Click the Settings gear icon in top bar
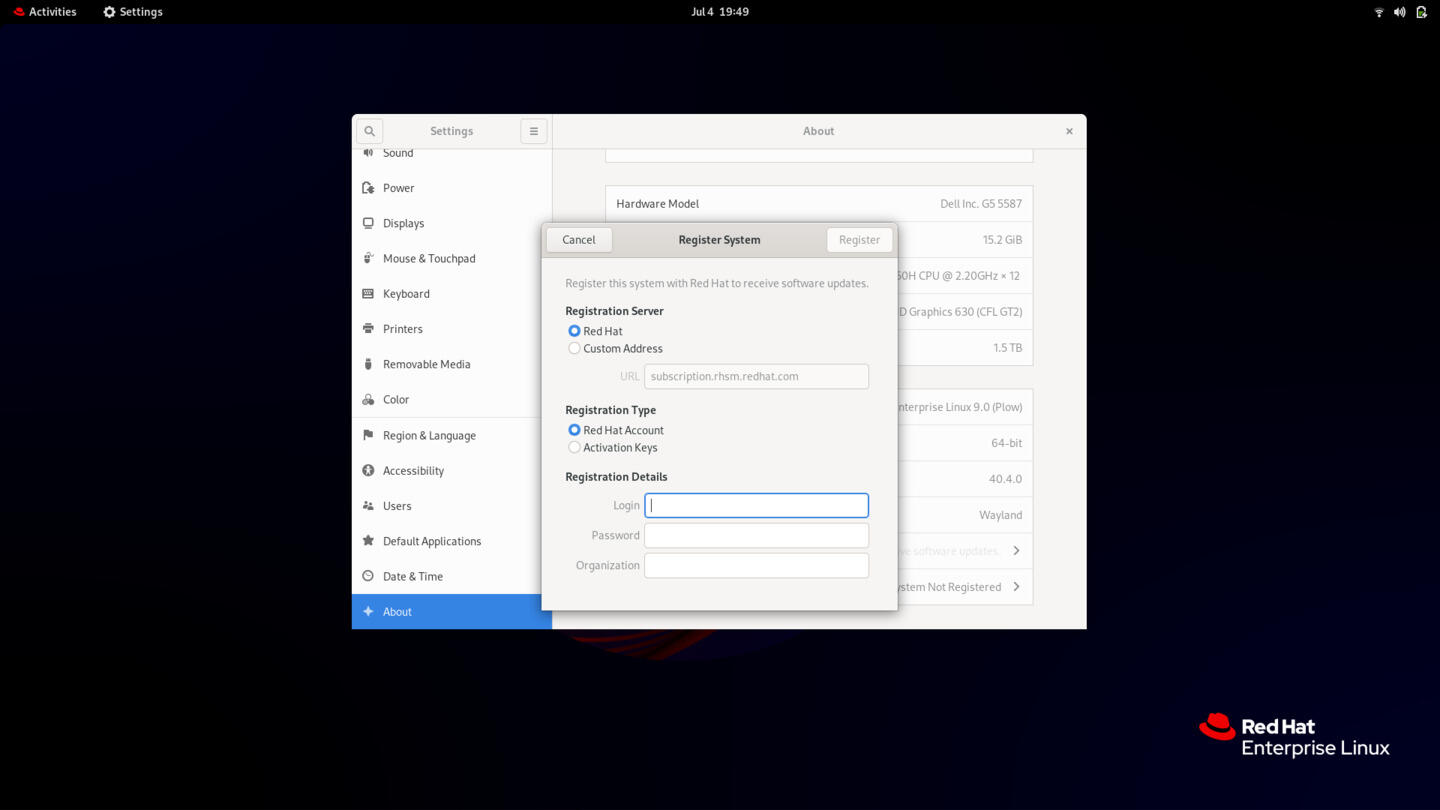Screen dimensions: 1440x810 110,12
